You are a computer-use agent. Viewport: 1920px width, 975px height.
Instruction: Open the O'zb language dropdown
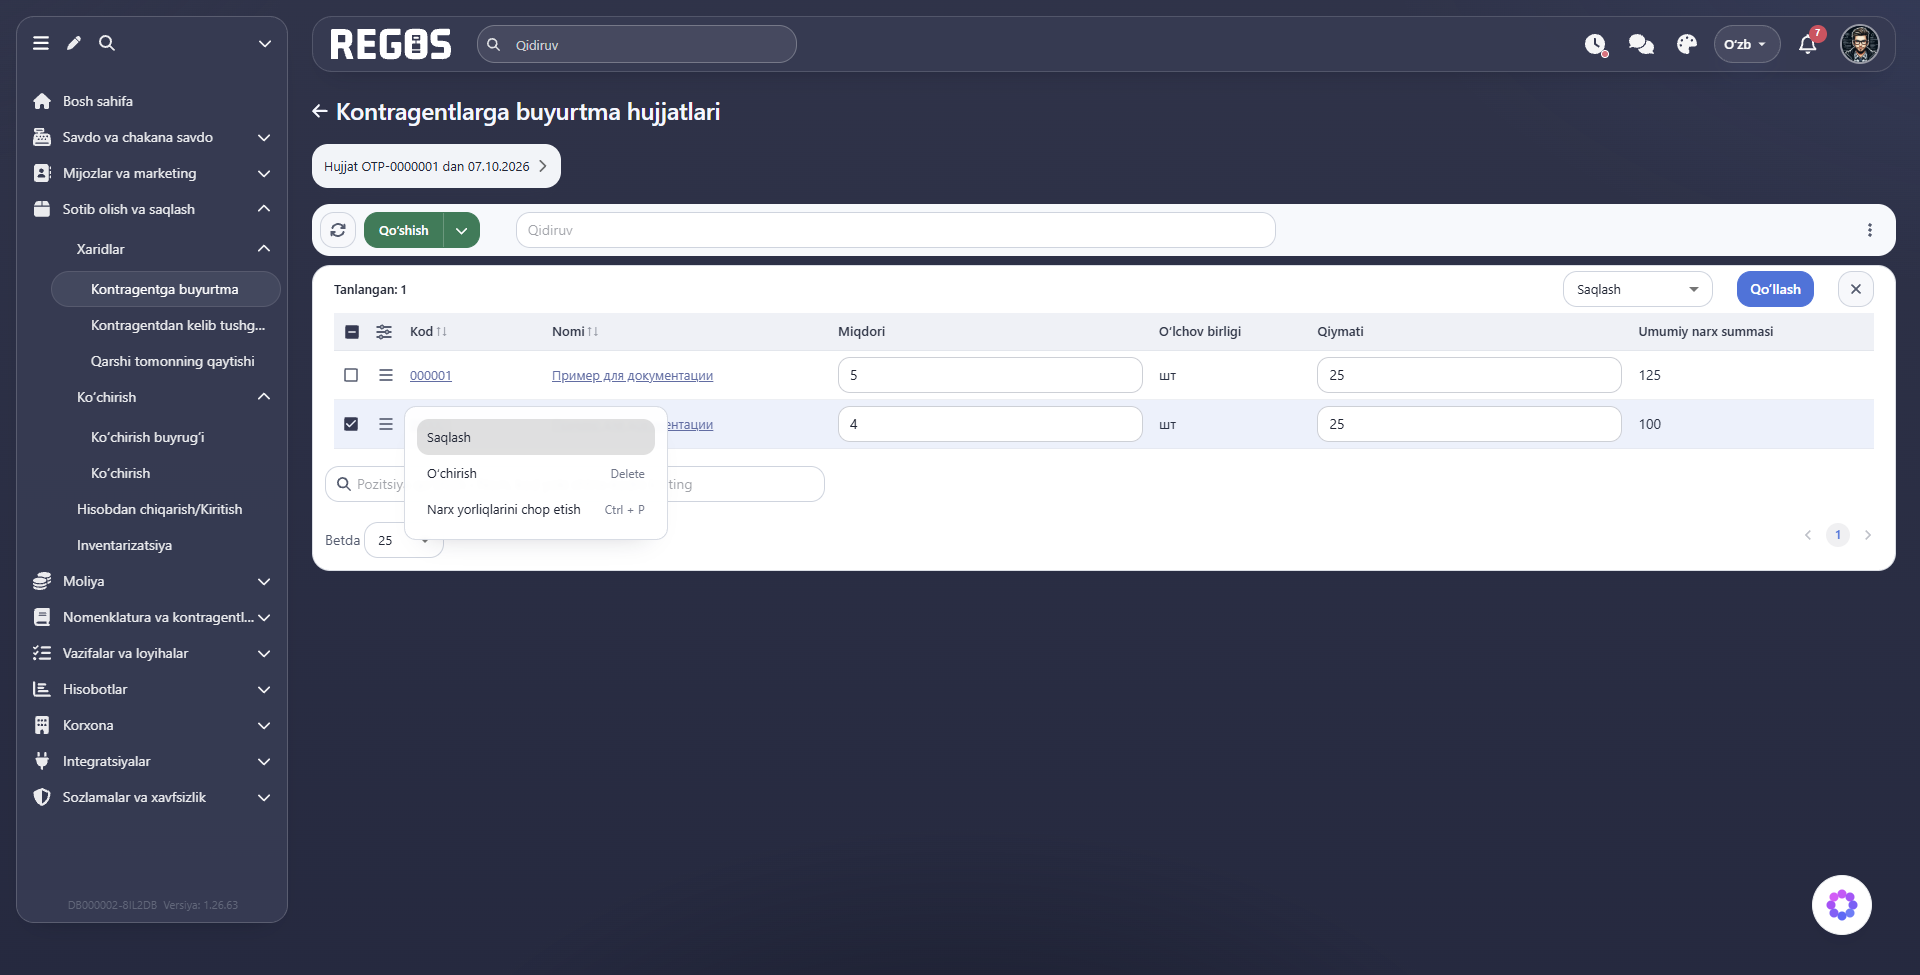(1747, 44)
